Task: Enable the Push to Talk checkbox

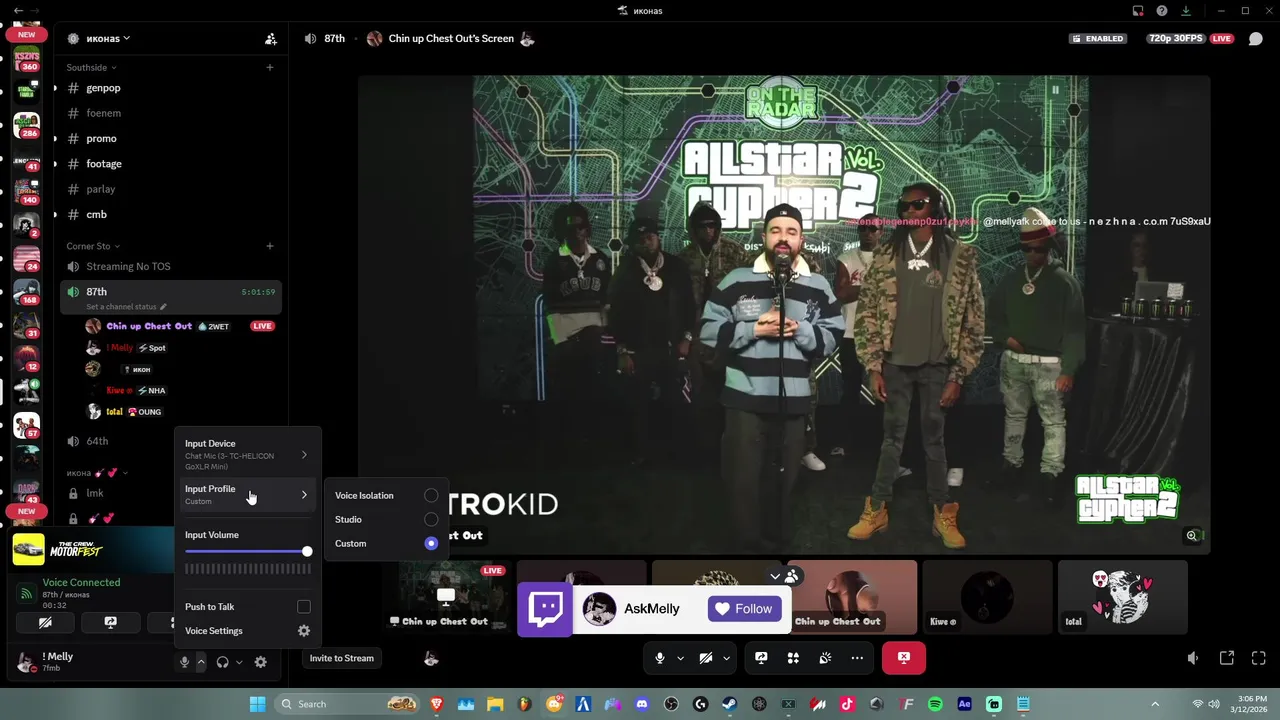Action: pyautogui.click(x=304, y=607)
